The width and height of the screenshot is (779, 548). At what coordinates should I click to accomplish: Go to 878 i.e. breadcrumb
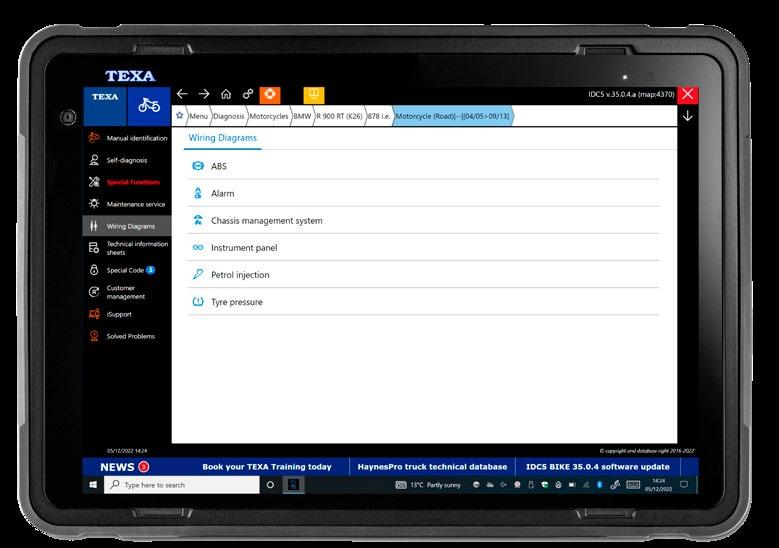click(379, 116)
